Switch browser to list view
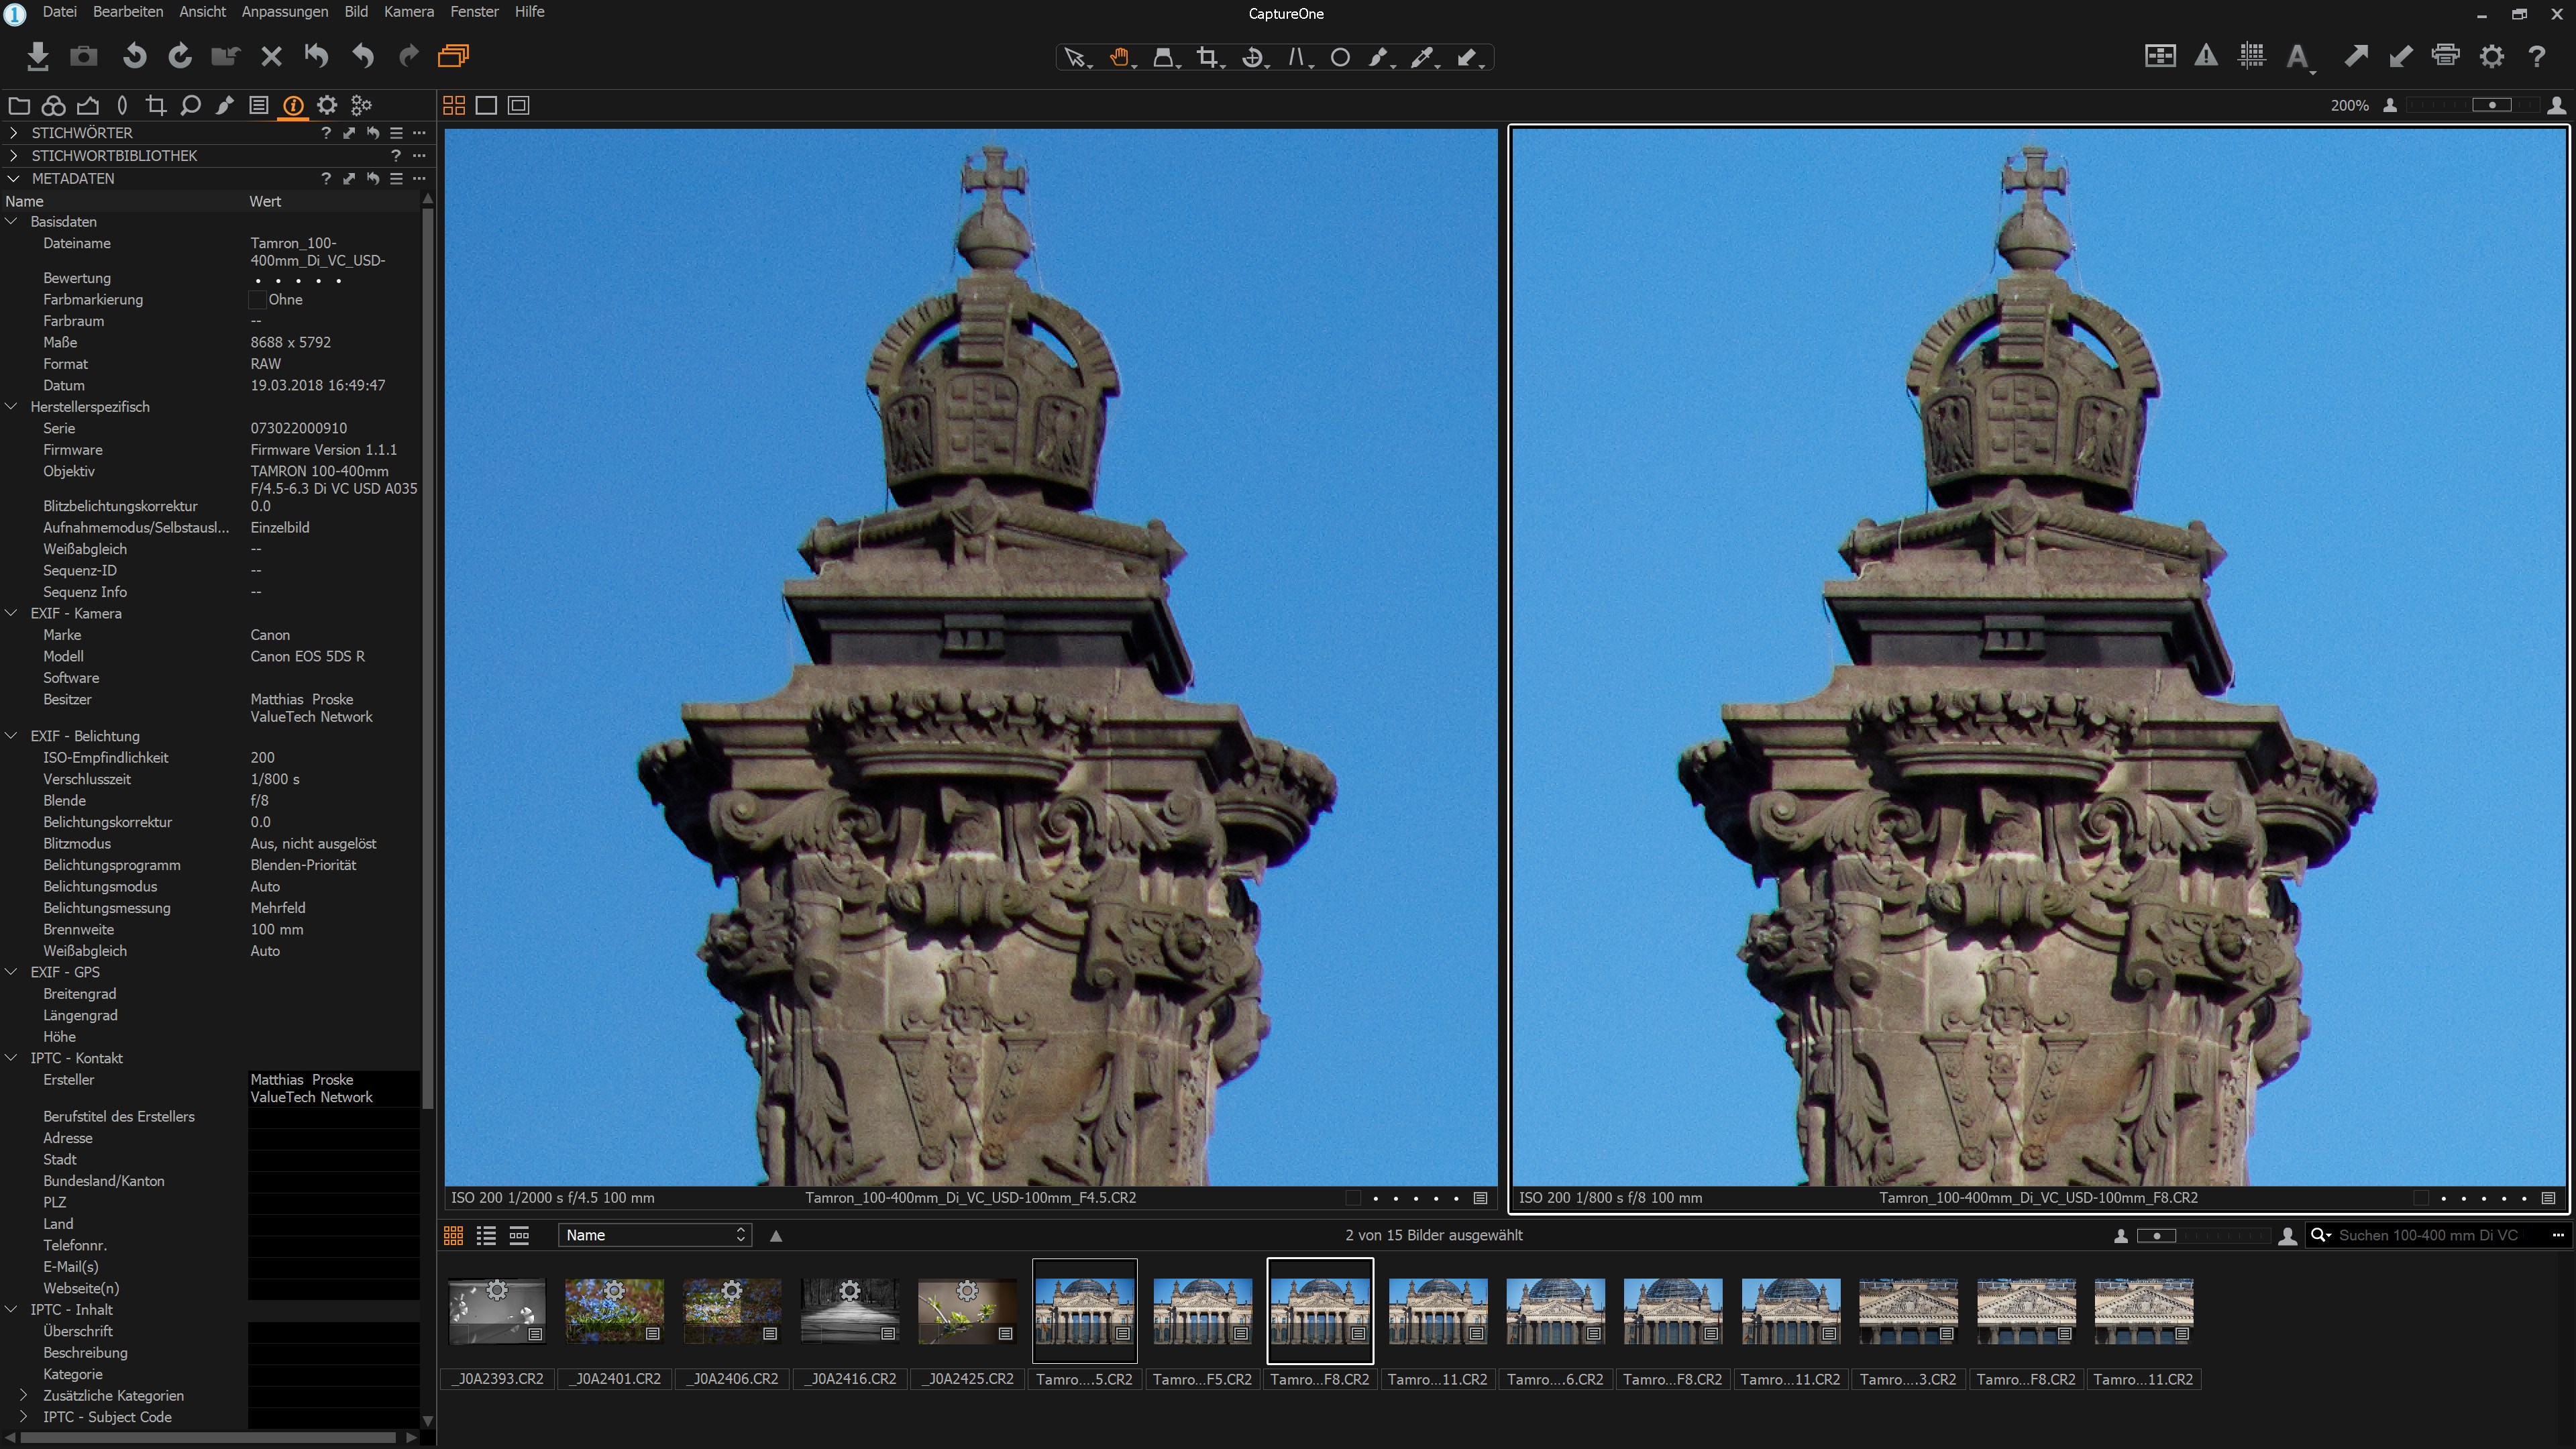This screenshot has height=1449, width=2576. click(486, 1236)
